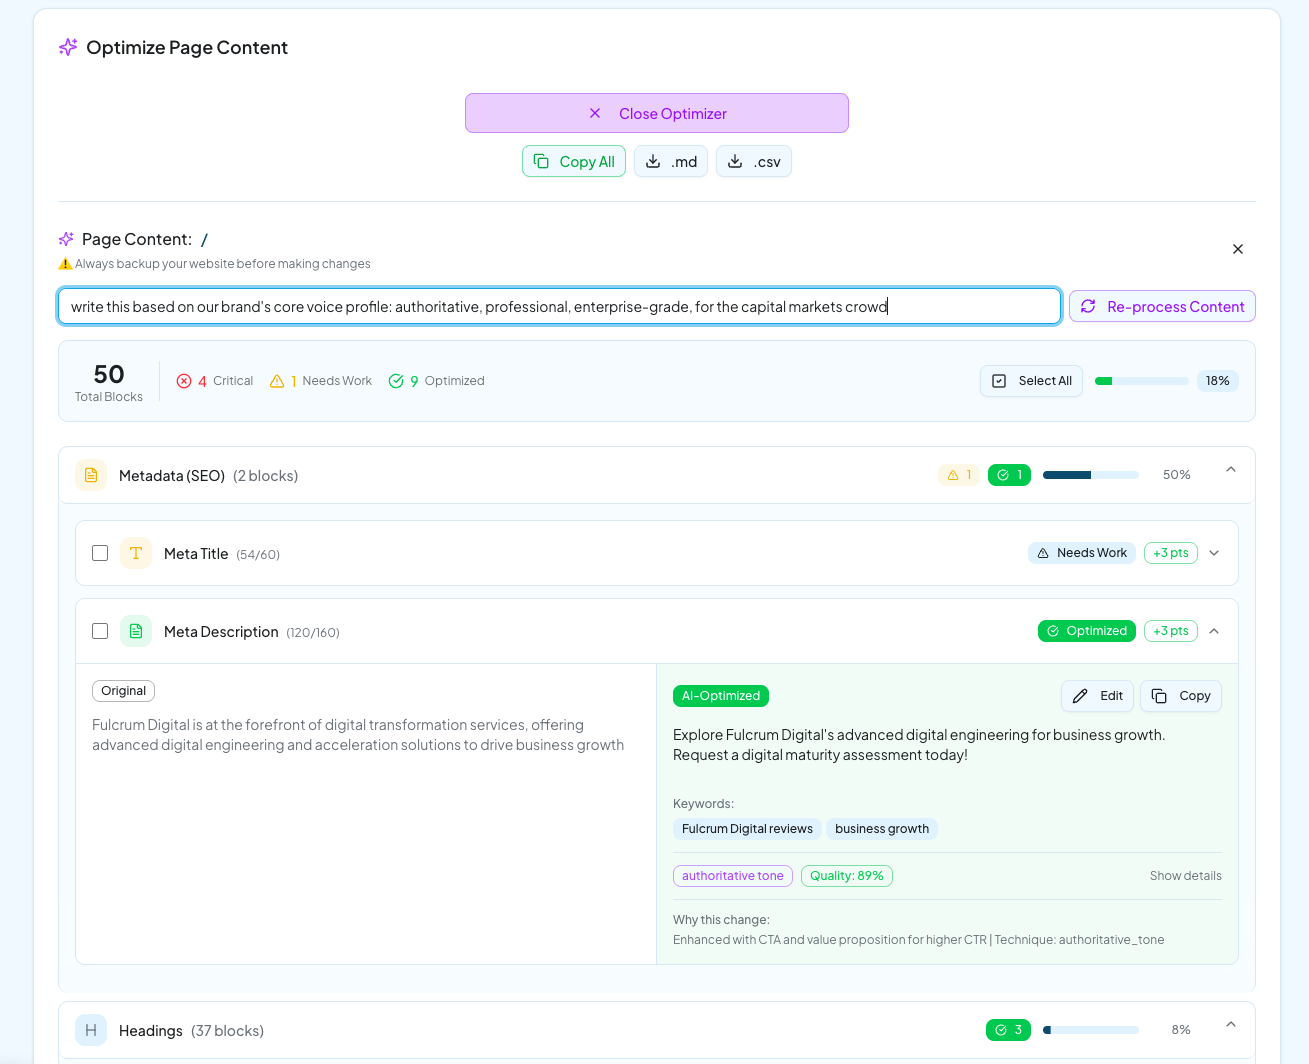Click the business growth keyword tag
The height and width of the screenshot is (1064, 1309).
(882, 829)
